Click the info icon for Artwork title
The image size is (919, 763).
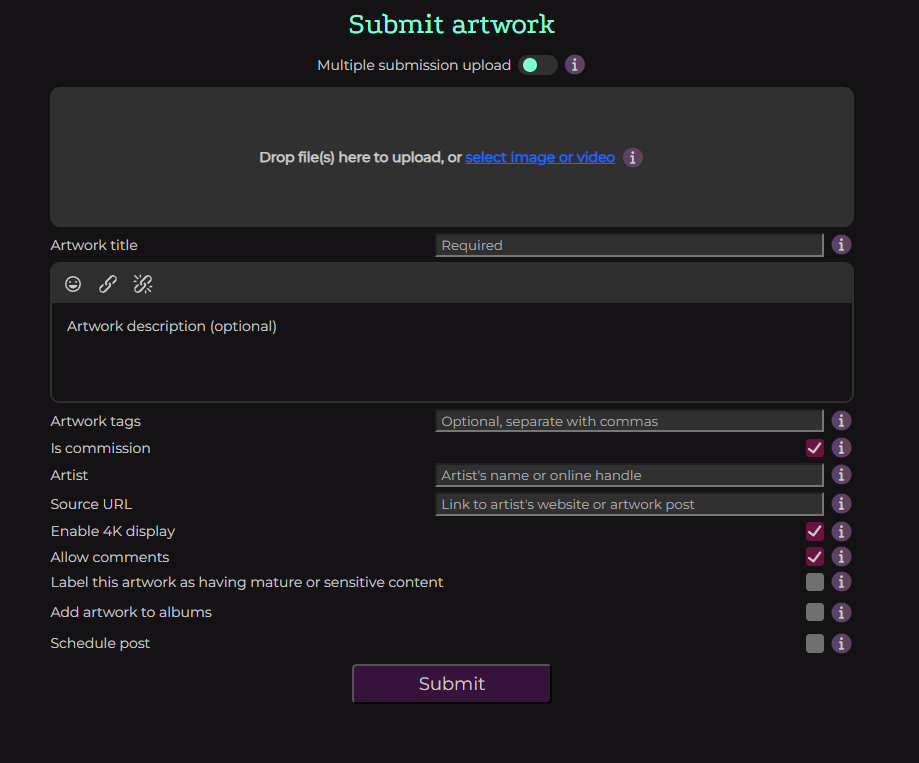[842, 245]
